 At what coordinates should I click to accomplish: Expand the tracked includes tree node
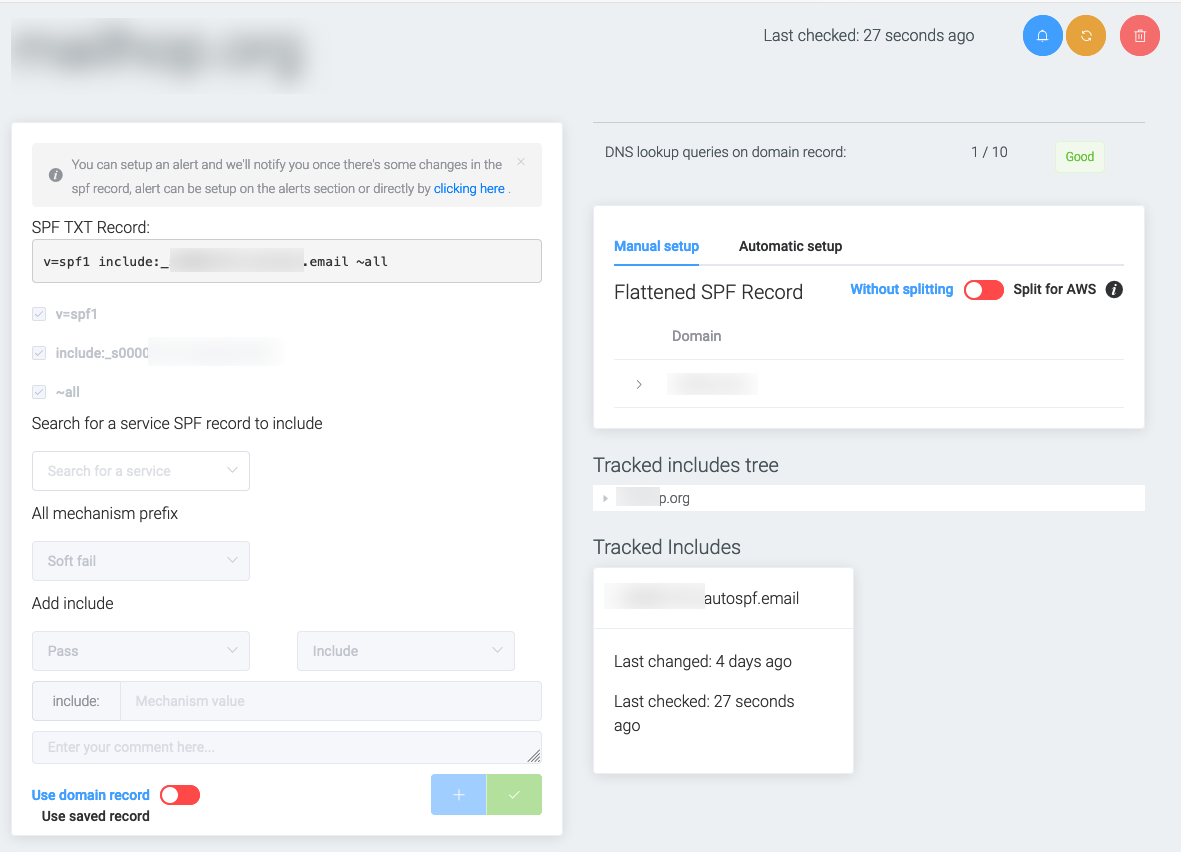coord(605,498)
